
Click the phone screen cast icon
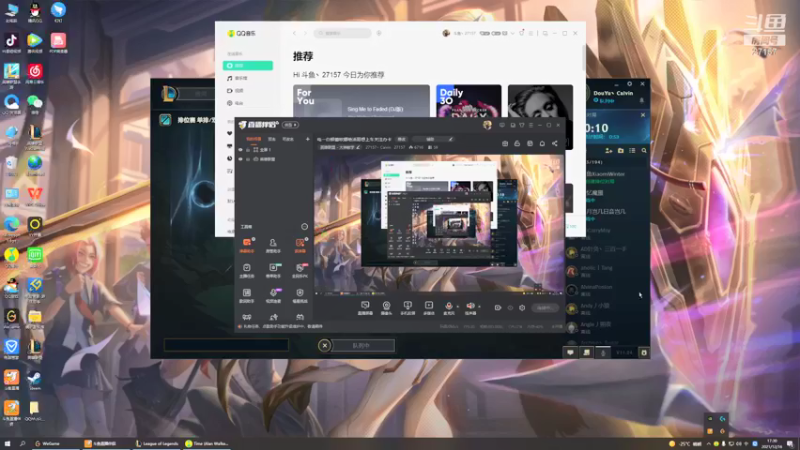[407, 307]
